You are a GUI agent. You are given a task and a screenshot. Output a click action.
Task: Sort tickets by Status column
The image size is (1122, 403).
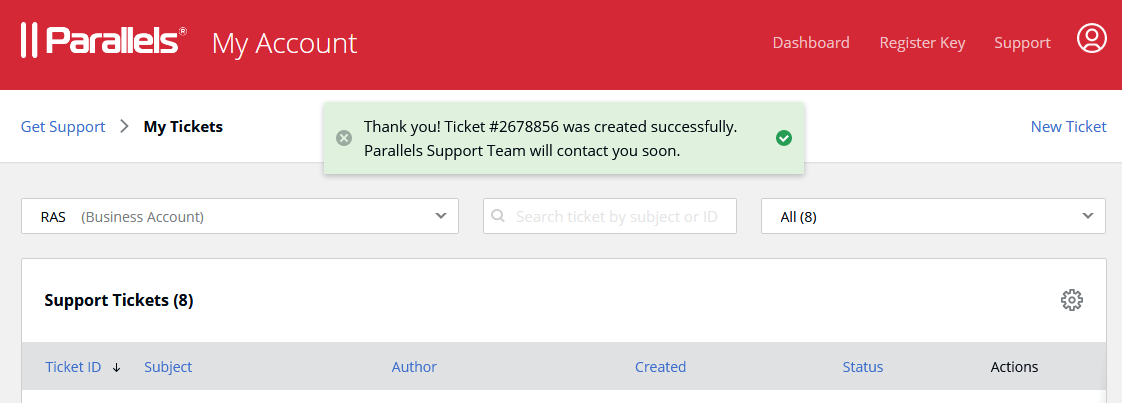863,366
